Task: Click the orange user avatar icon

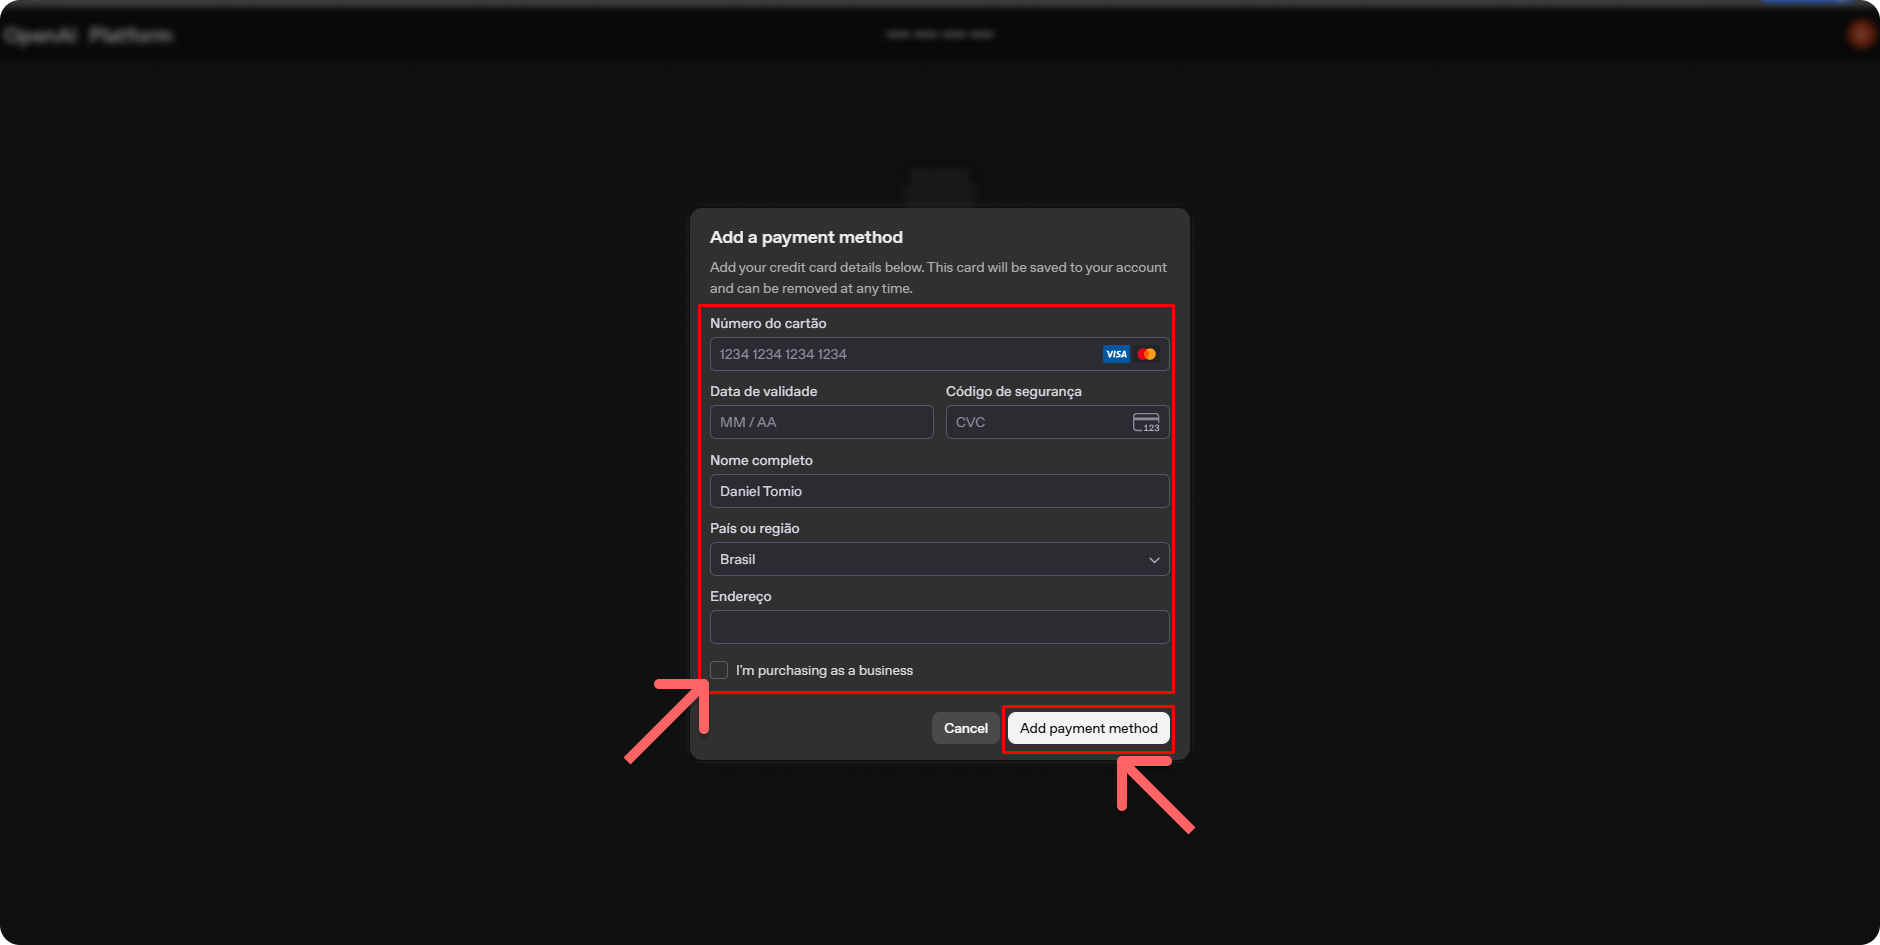Action: [1861, 35]
